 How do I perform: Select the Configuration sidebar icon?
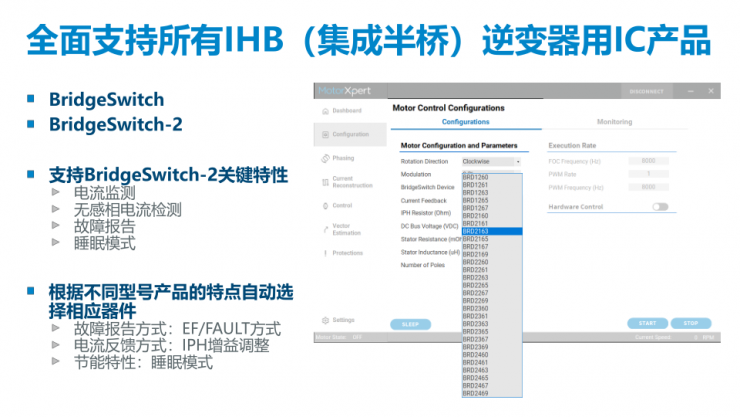point(324,134)
